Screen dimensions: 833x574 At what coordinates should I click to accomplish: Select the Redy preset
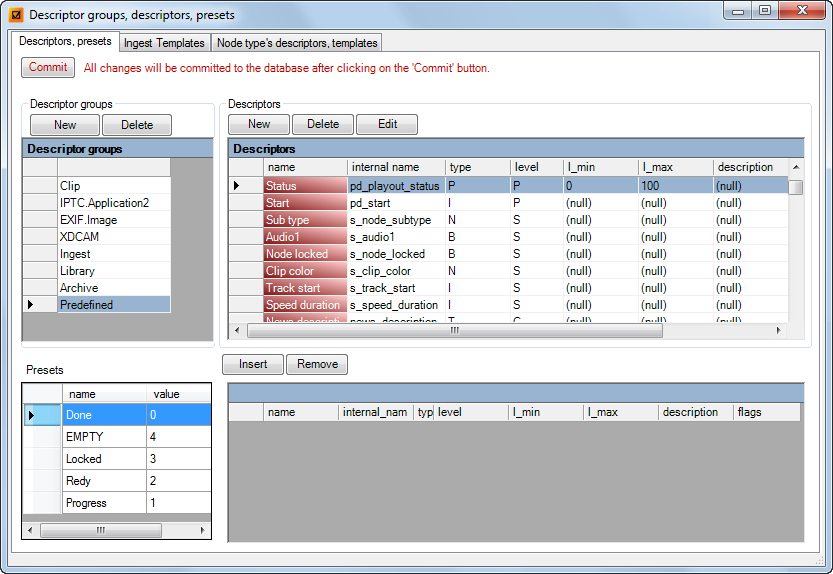105,481
